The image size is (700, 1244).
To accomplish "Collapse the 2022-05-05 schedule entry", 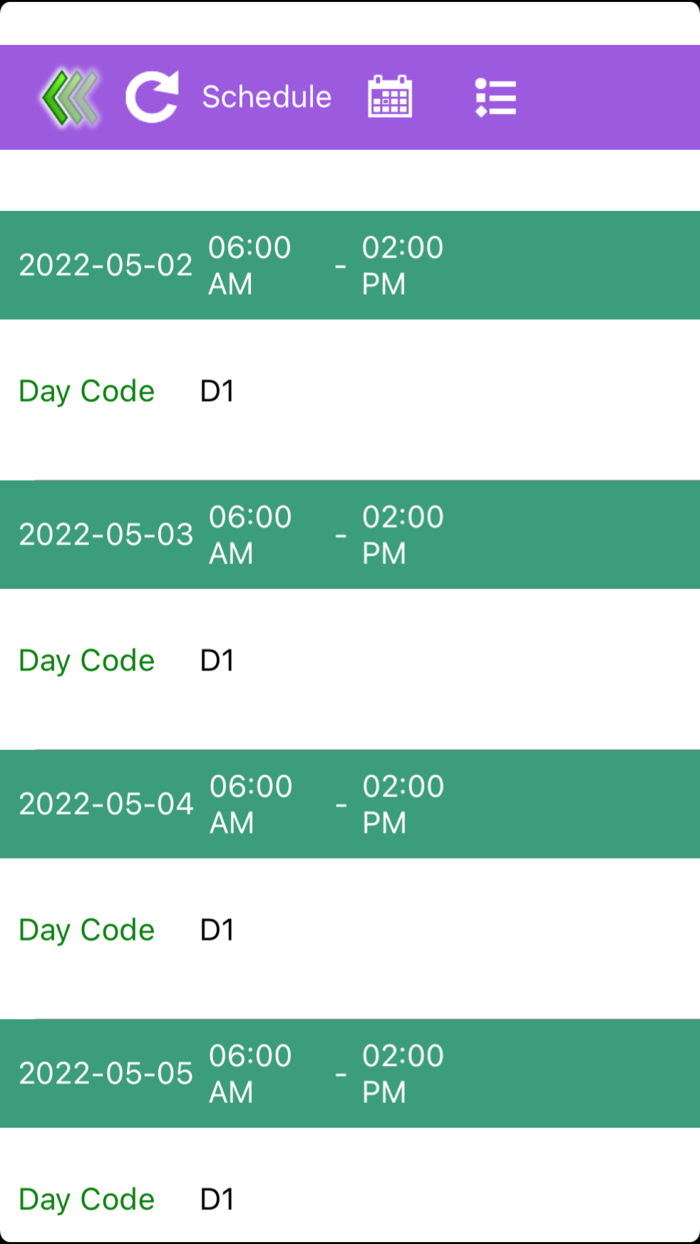I will (350, 1073).
